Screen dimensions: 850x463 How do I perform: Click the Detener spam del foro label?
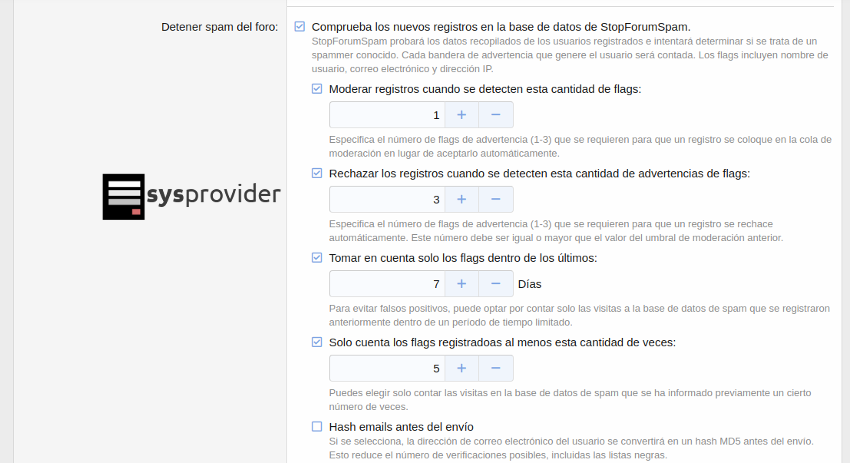[219, 27]
